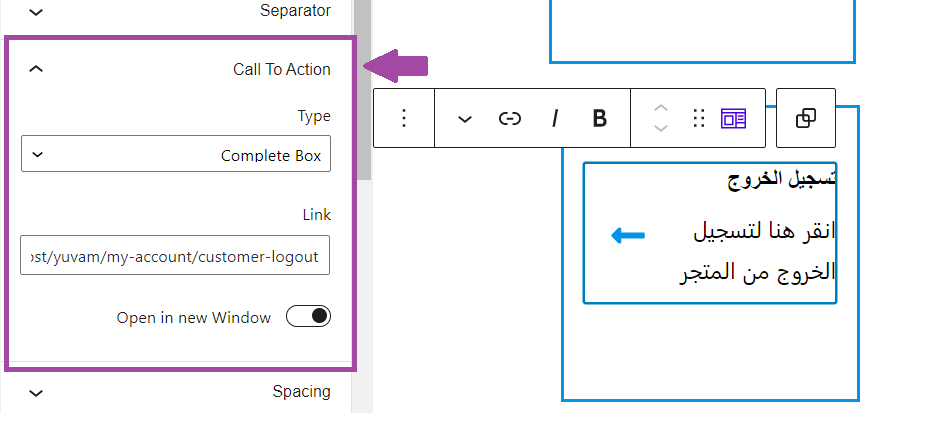The image size is (936, 422).
Task: Click the purple Info Box block type icon
Action: 733,118
